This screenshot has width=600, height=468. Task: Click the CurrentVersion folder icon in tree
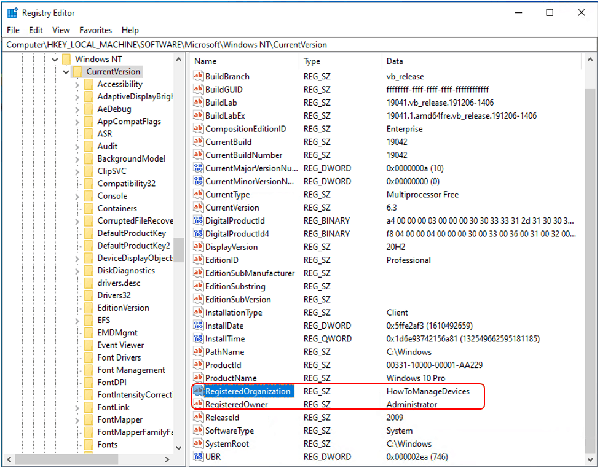click(77, 72)
